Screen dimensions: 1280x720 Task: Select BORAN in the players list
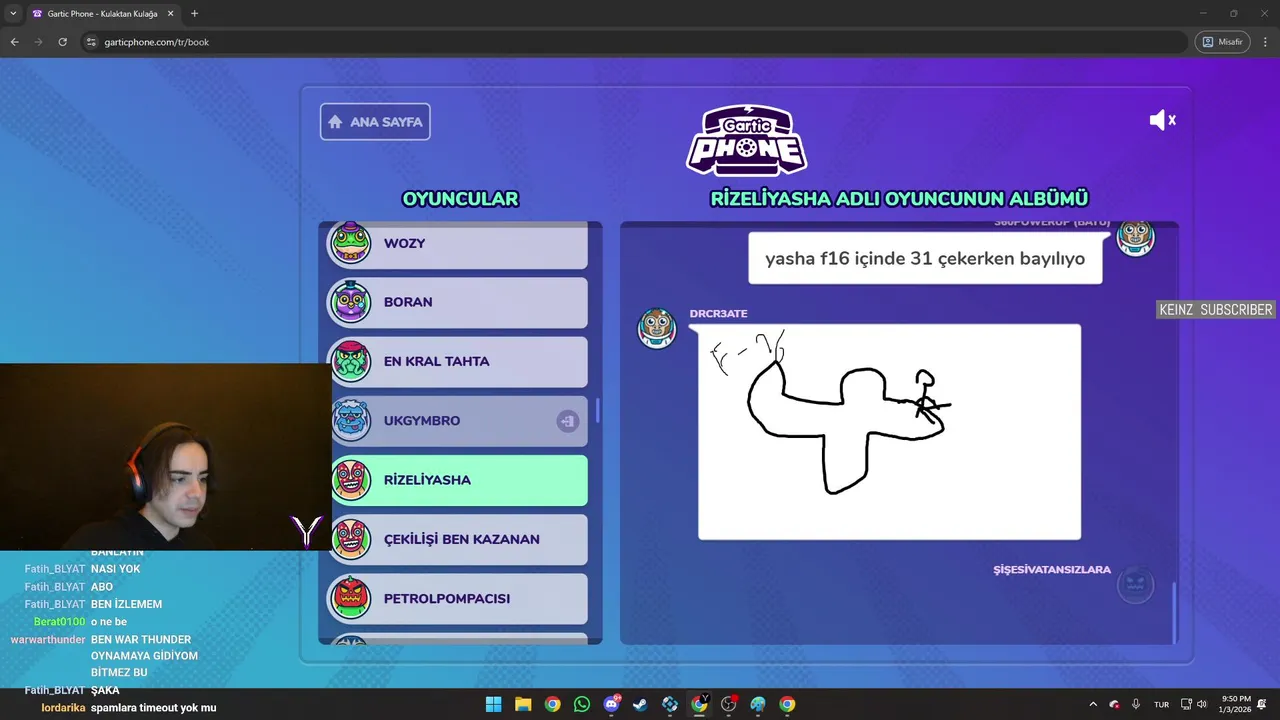459,302
